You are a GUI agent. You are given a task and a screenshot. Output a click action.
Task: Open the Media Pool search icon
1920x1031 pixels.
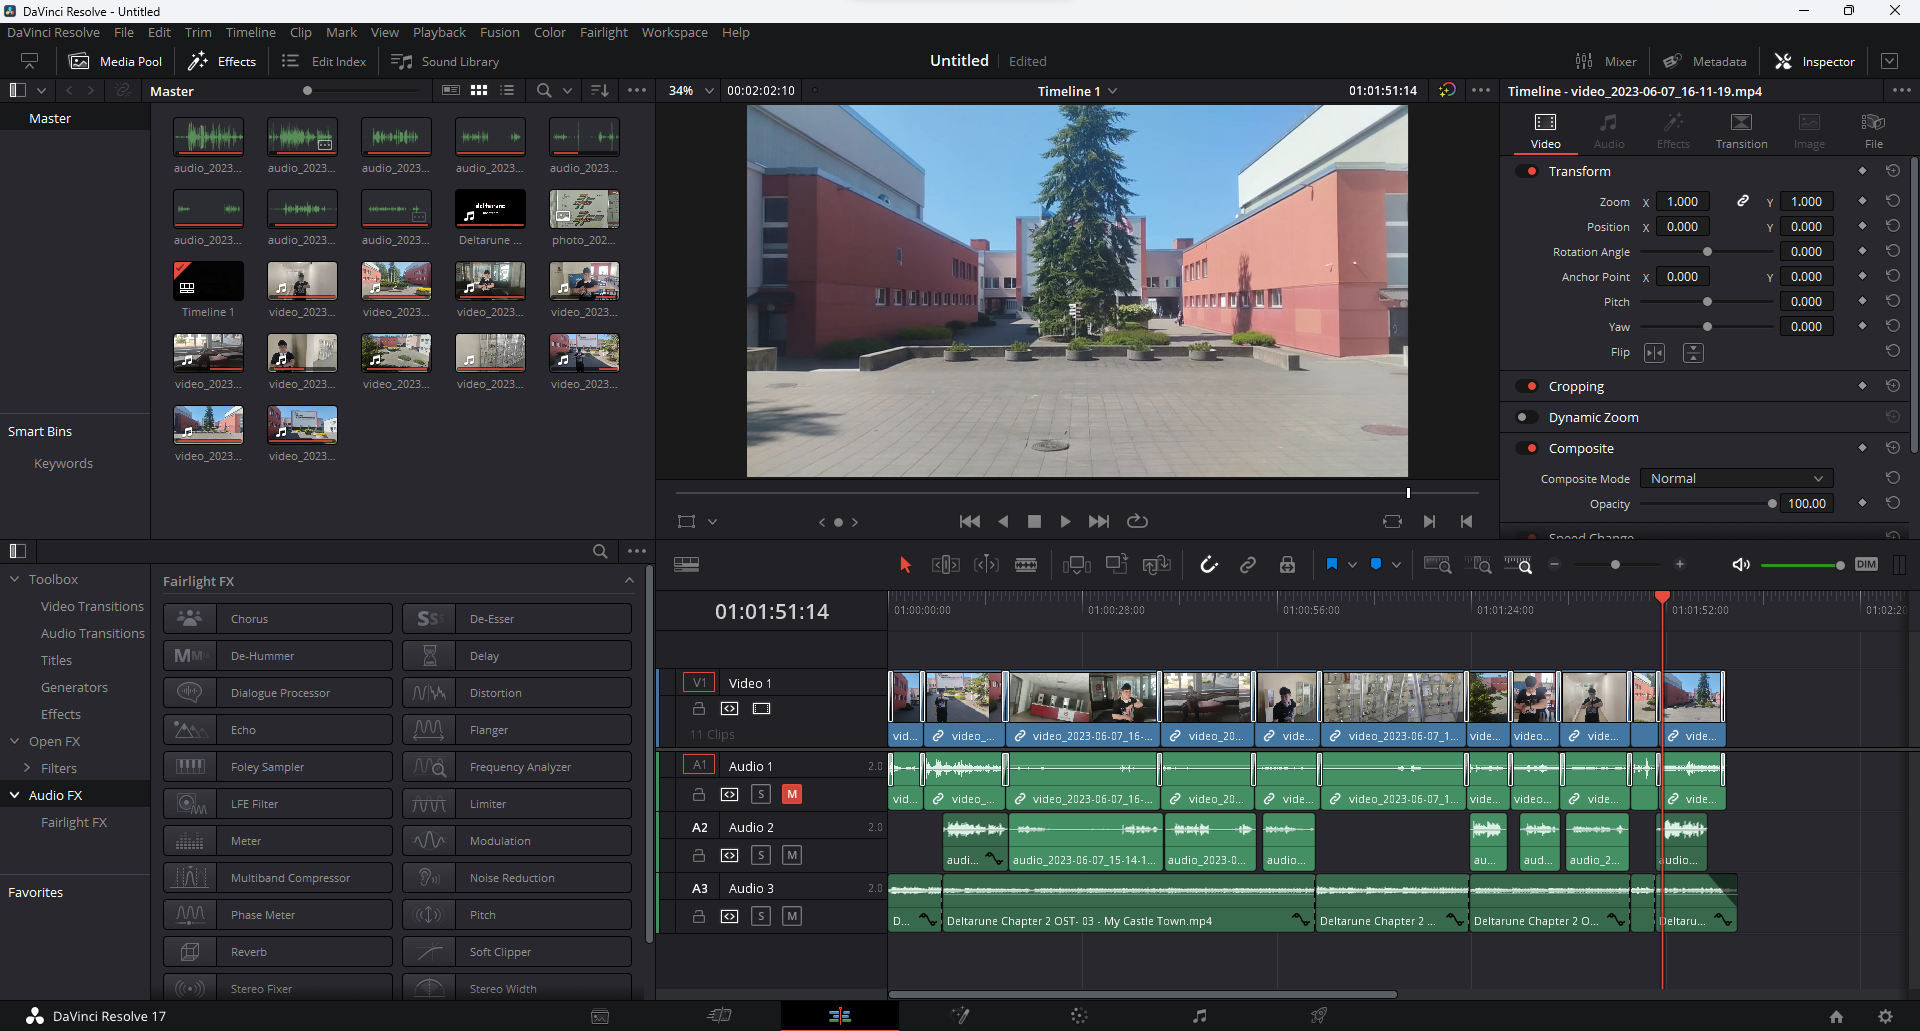point(544,90)
